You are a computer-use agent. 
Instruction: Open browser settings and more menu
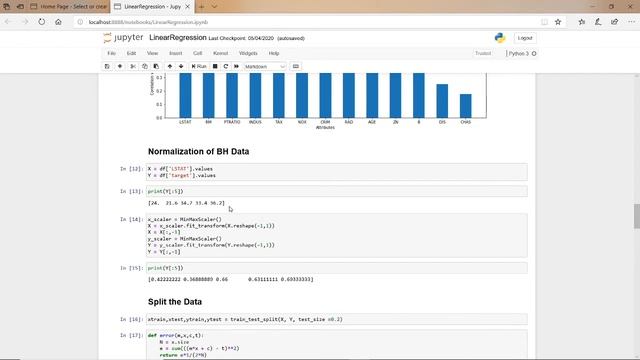[x=631, y=22]
